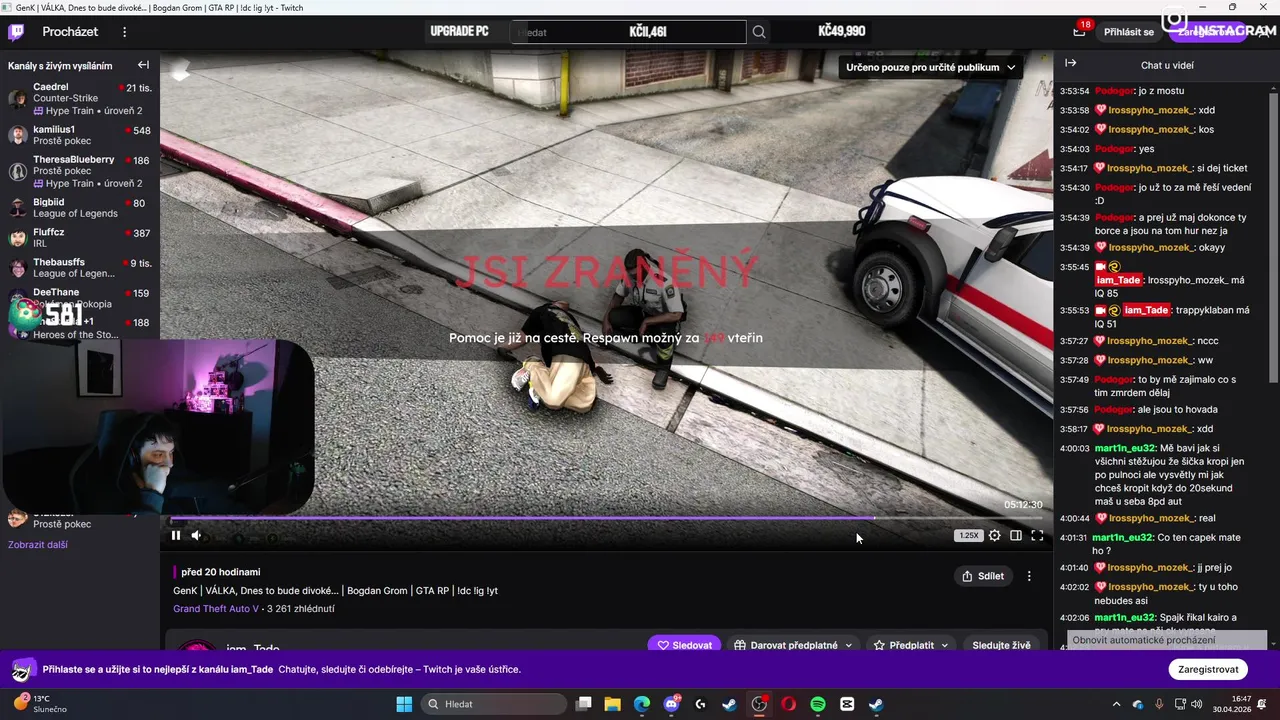1280x720 pixels.
Task: Open video player settings gear
Action: (x=994, y=535)
